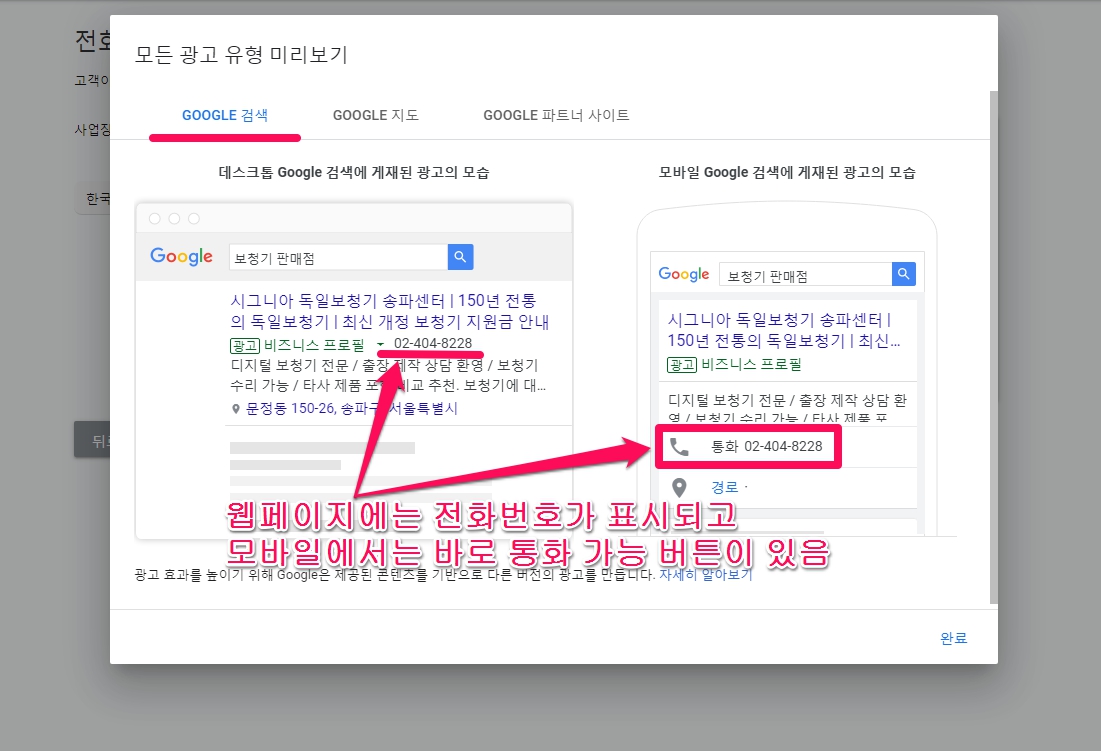This screenshot has width=1101, height=751.
Task: Expand the dropdown arrow beside 비즈니스 프로필
Action: tap(381, 344)
